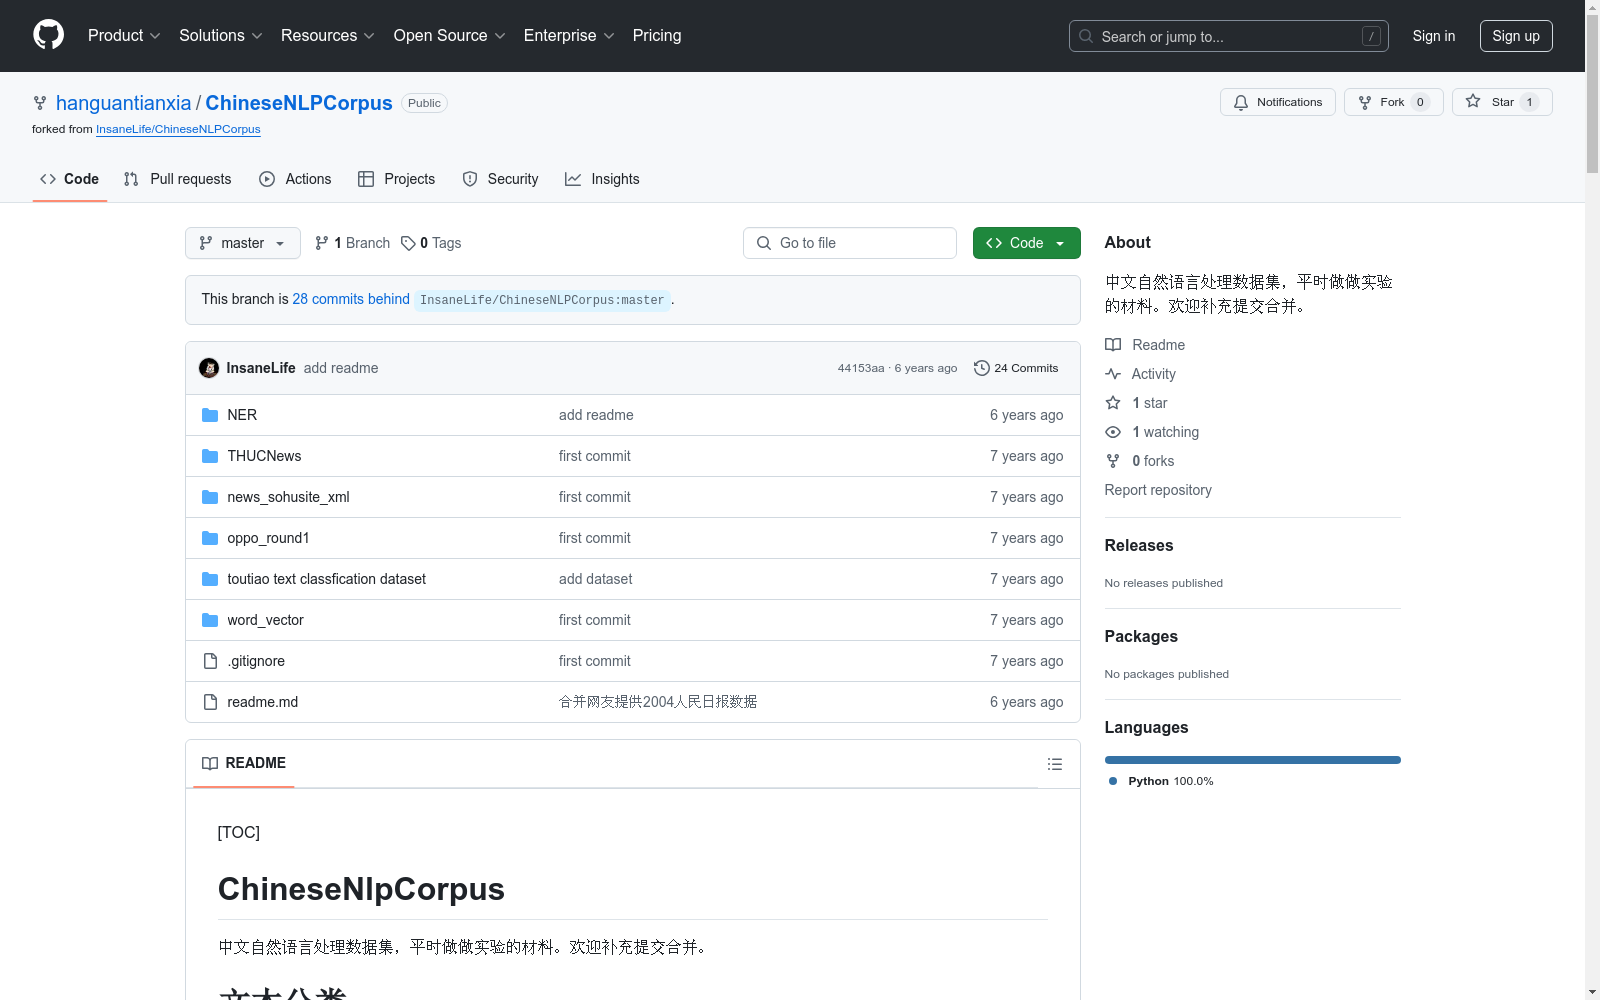This screenshot has height=1000, width=1600.
Task: Open the readme.md file
Action: pos(262,702)
